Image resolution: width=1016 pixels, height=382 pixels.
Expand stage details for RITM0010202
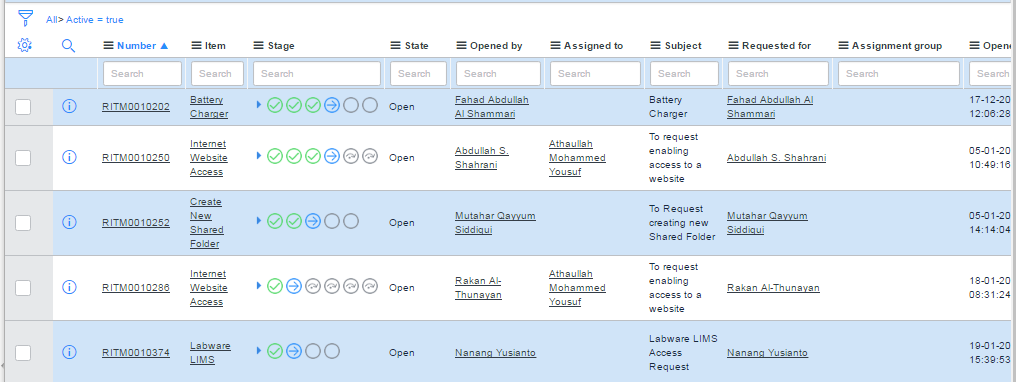(x=259, y=104)
